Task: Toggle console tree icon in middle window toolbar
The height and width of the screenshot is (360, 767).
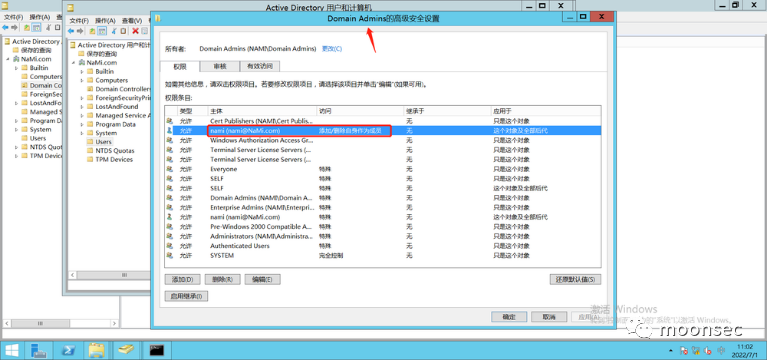Action: 102,31
